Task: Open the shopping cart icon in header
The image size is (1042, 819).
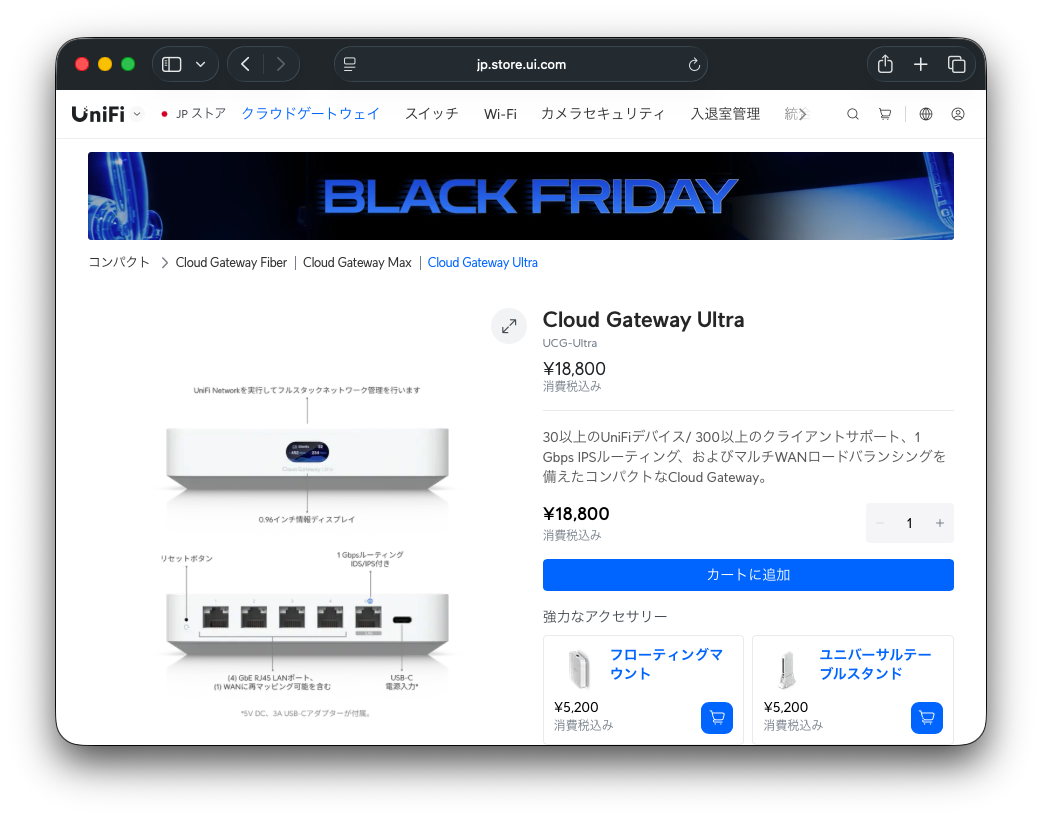Action: [885, 114]
